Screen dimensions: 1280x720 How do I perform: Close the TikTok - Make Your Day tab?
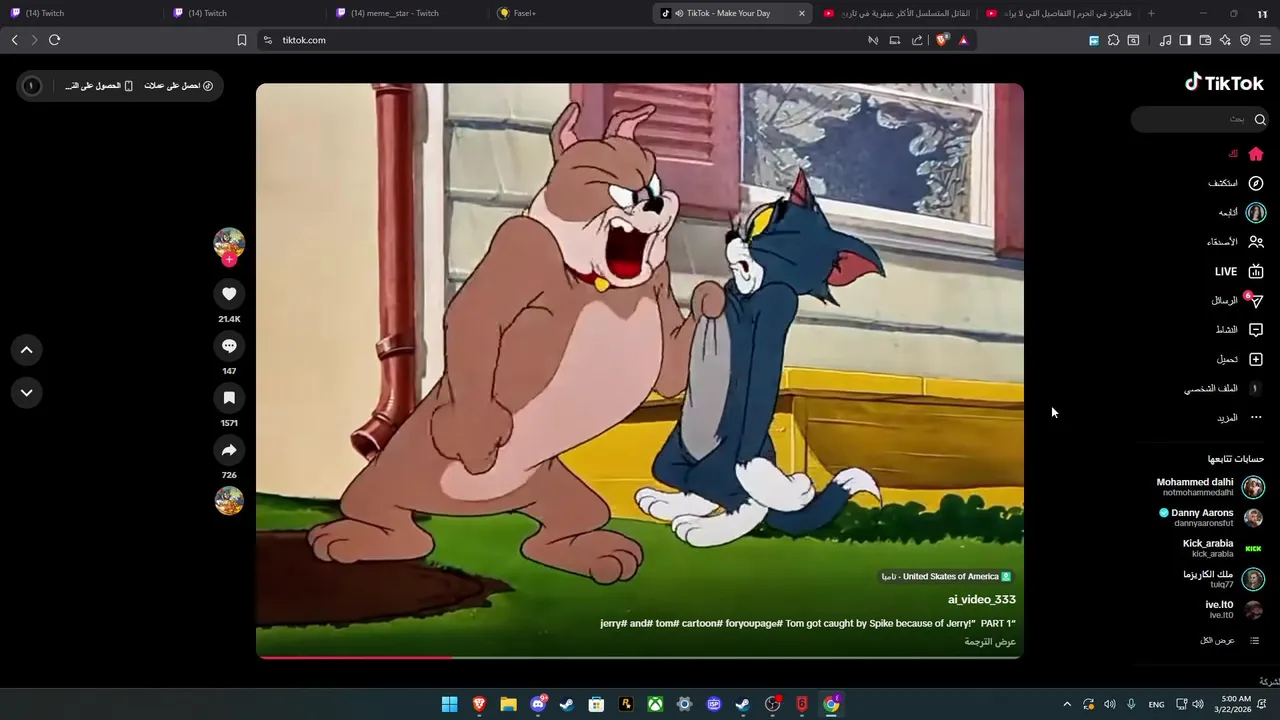click(801, 13)
